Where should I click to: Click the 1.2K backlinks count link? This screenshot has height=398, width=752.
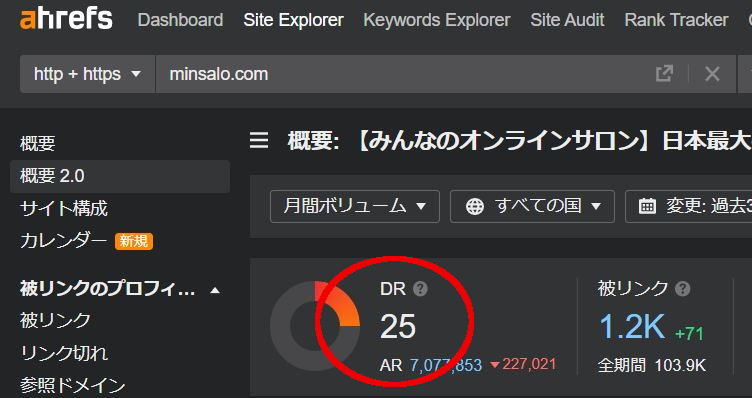(632, 327)
